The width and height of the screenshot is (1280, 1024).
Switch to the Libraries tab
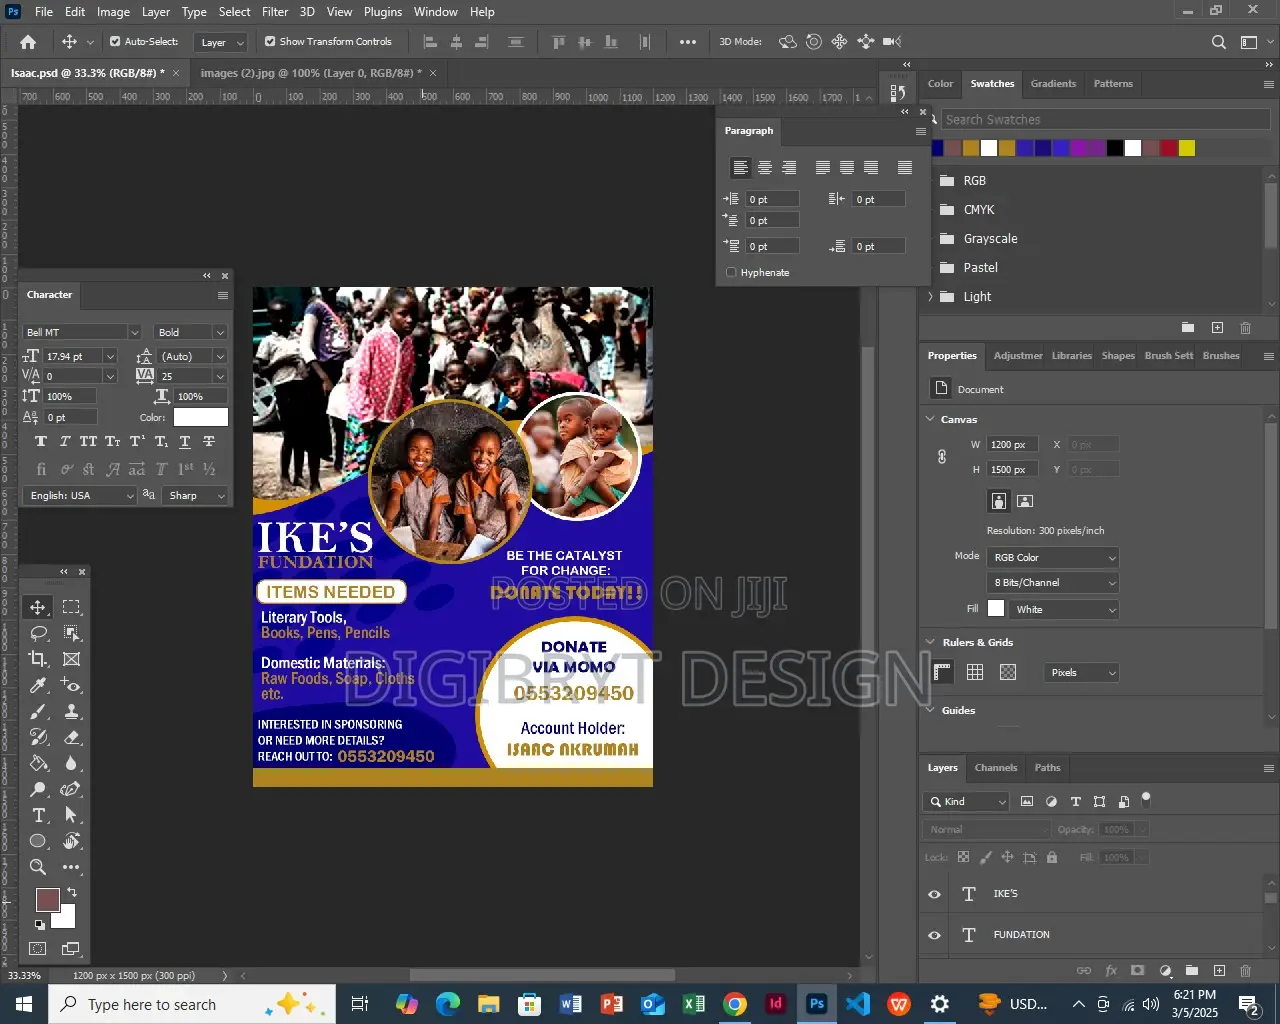pyautogui.click(x=1072, y=356)
